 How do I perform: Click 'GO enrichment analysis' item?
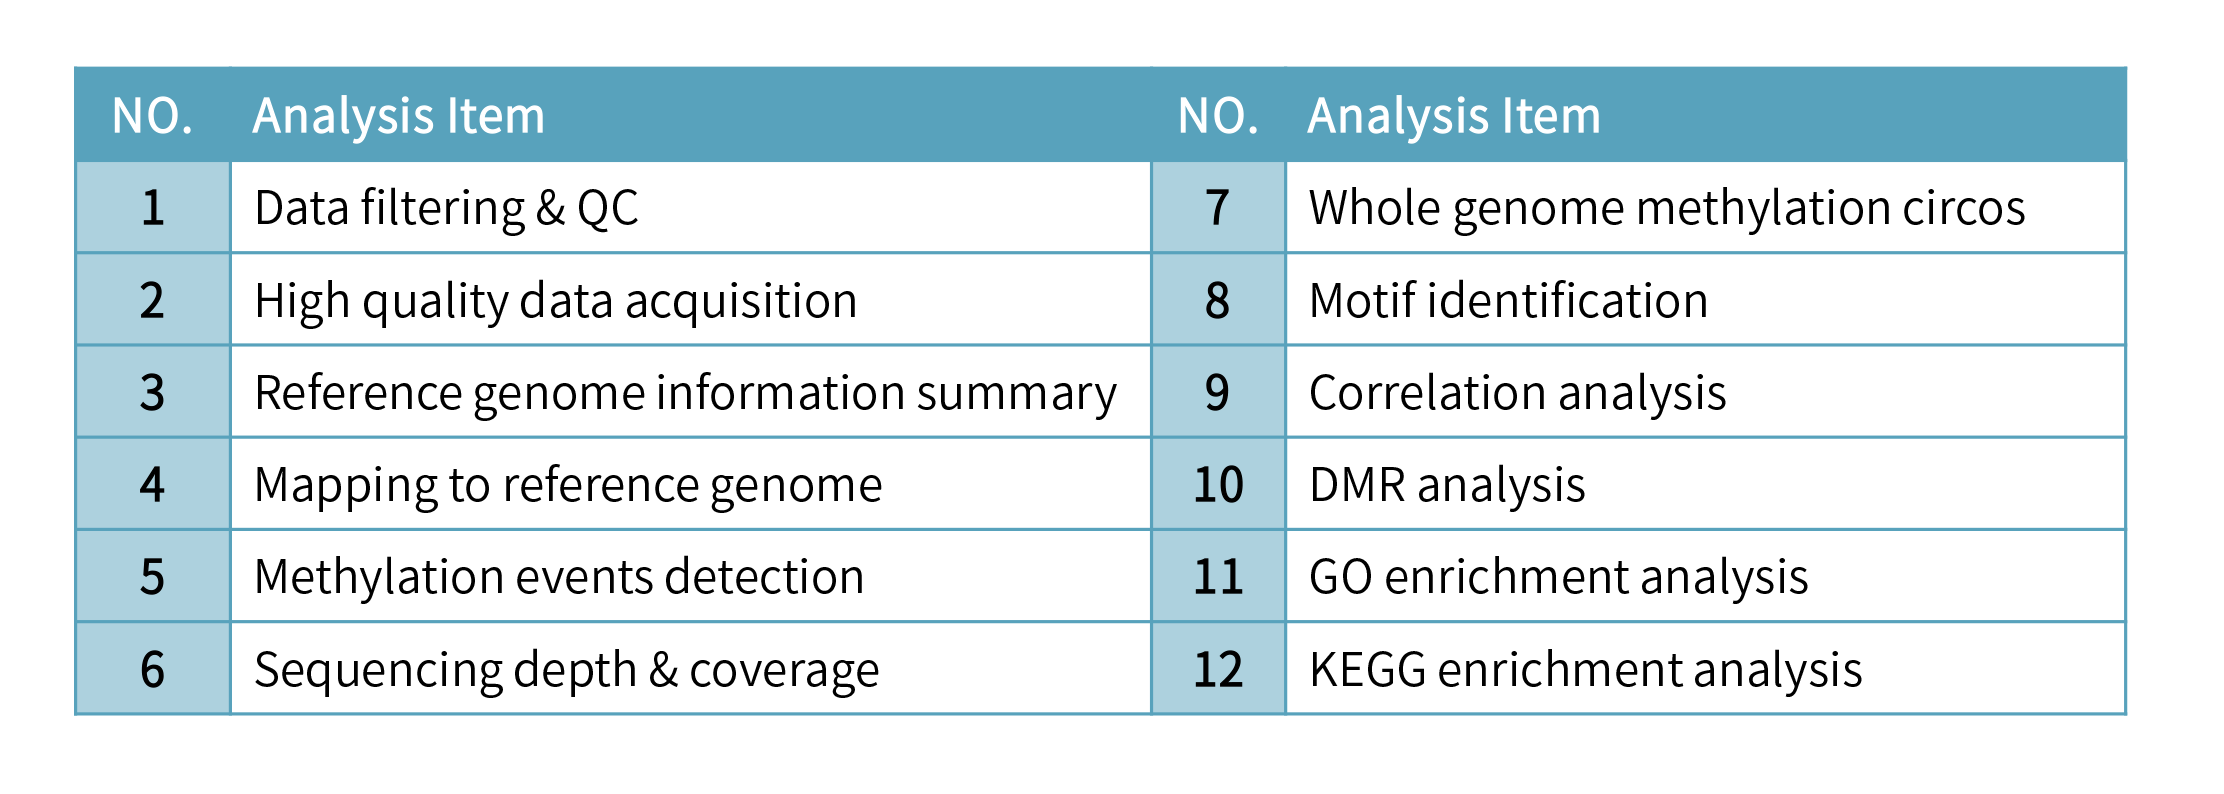(x=1558, y=577)
